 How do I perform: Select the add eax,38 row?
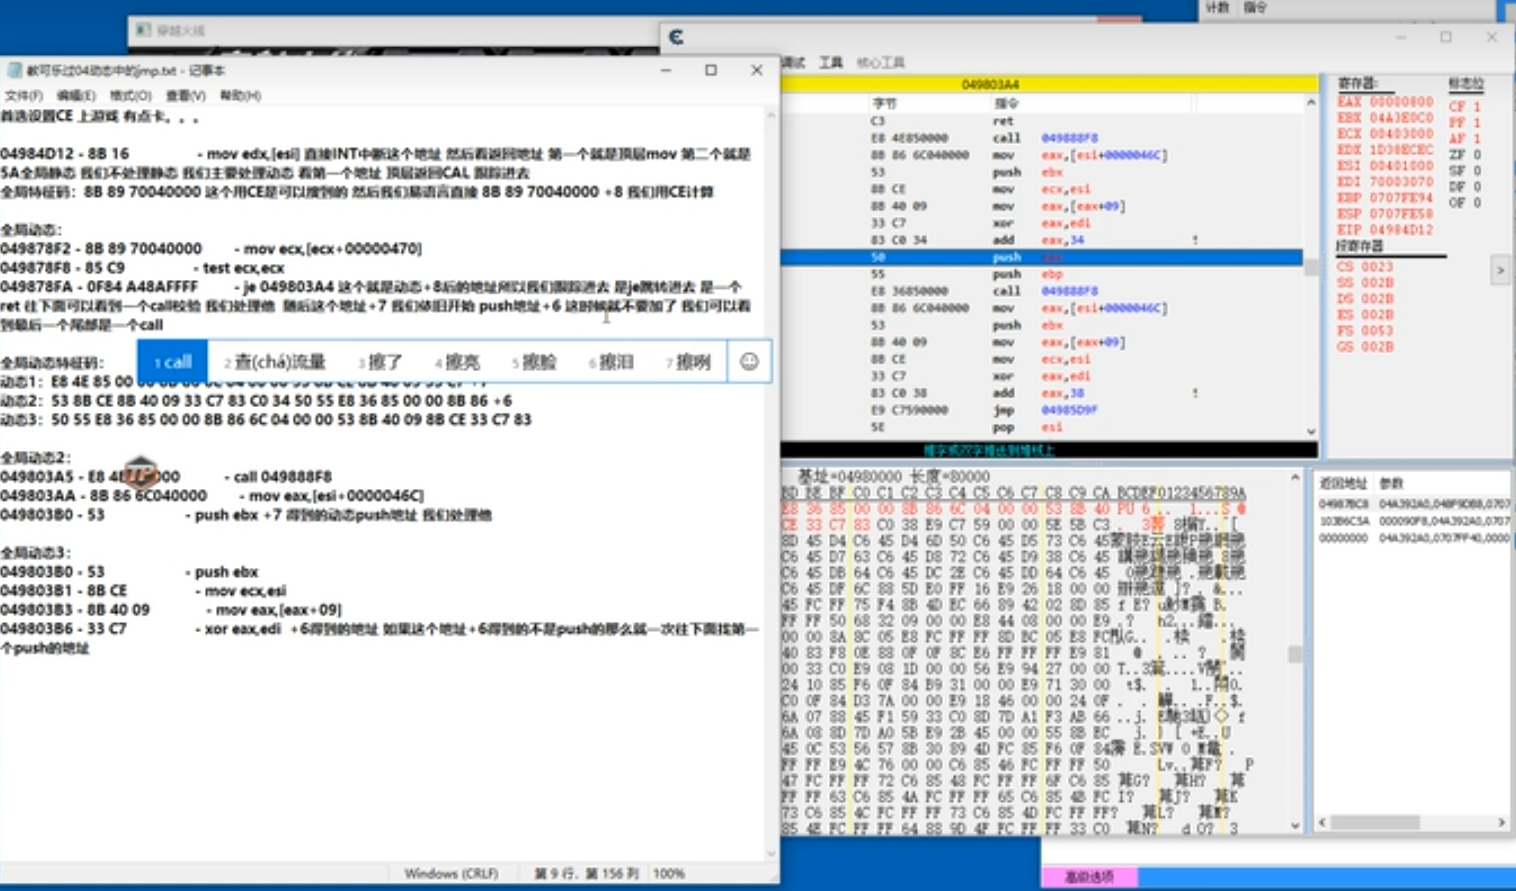click(x=1041, y=393)
